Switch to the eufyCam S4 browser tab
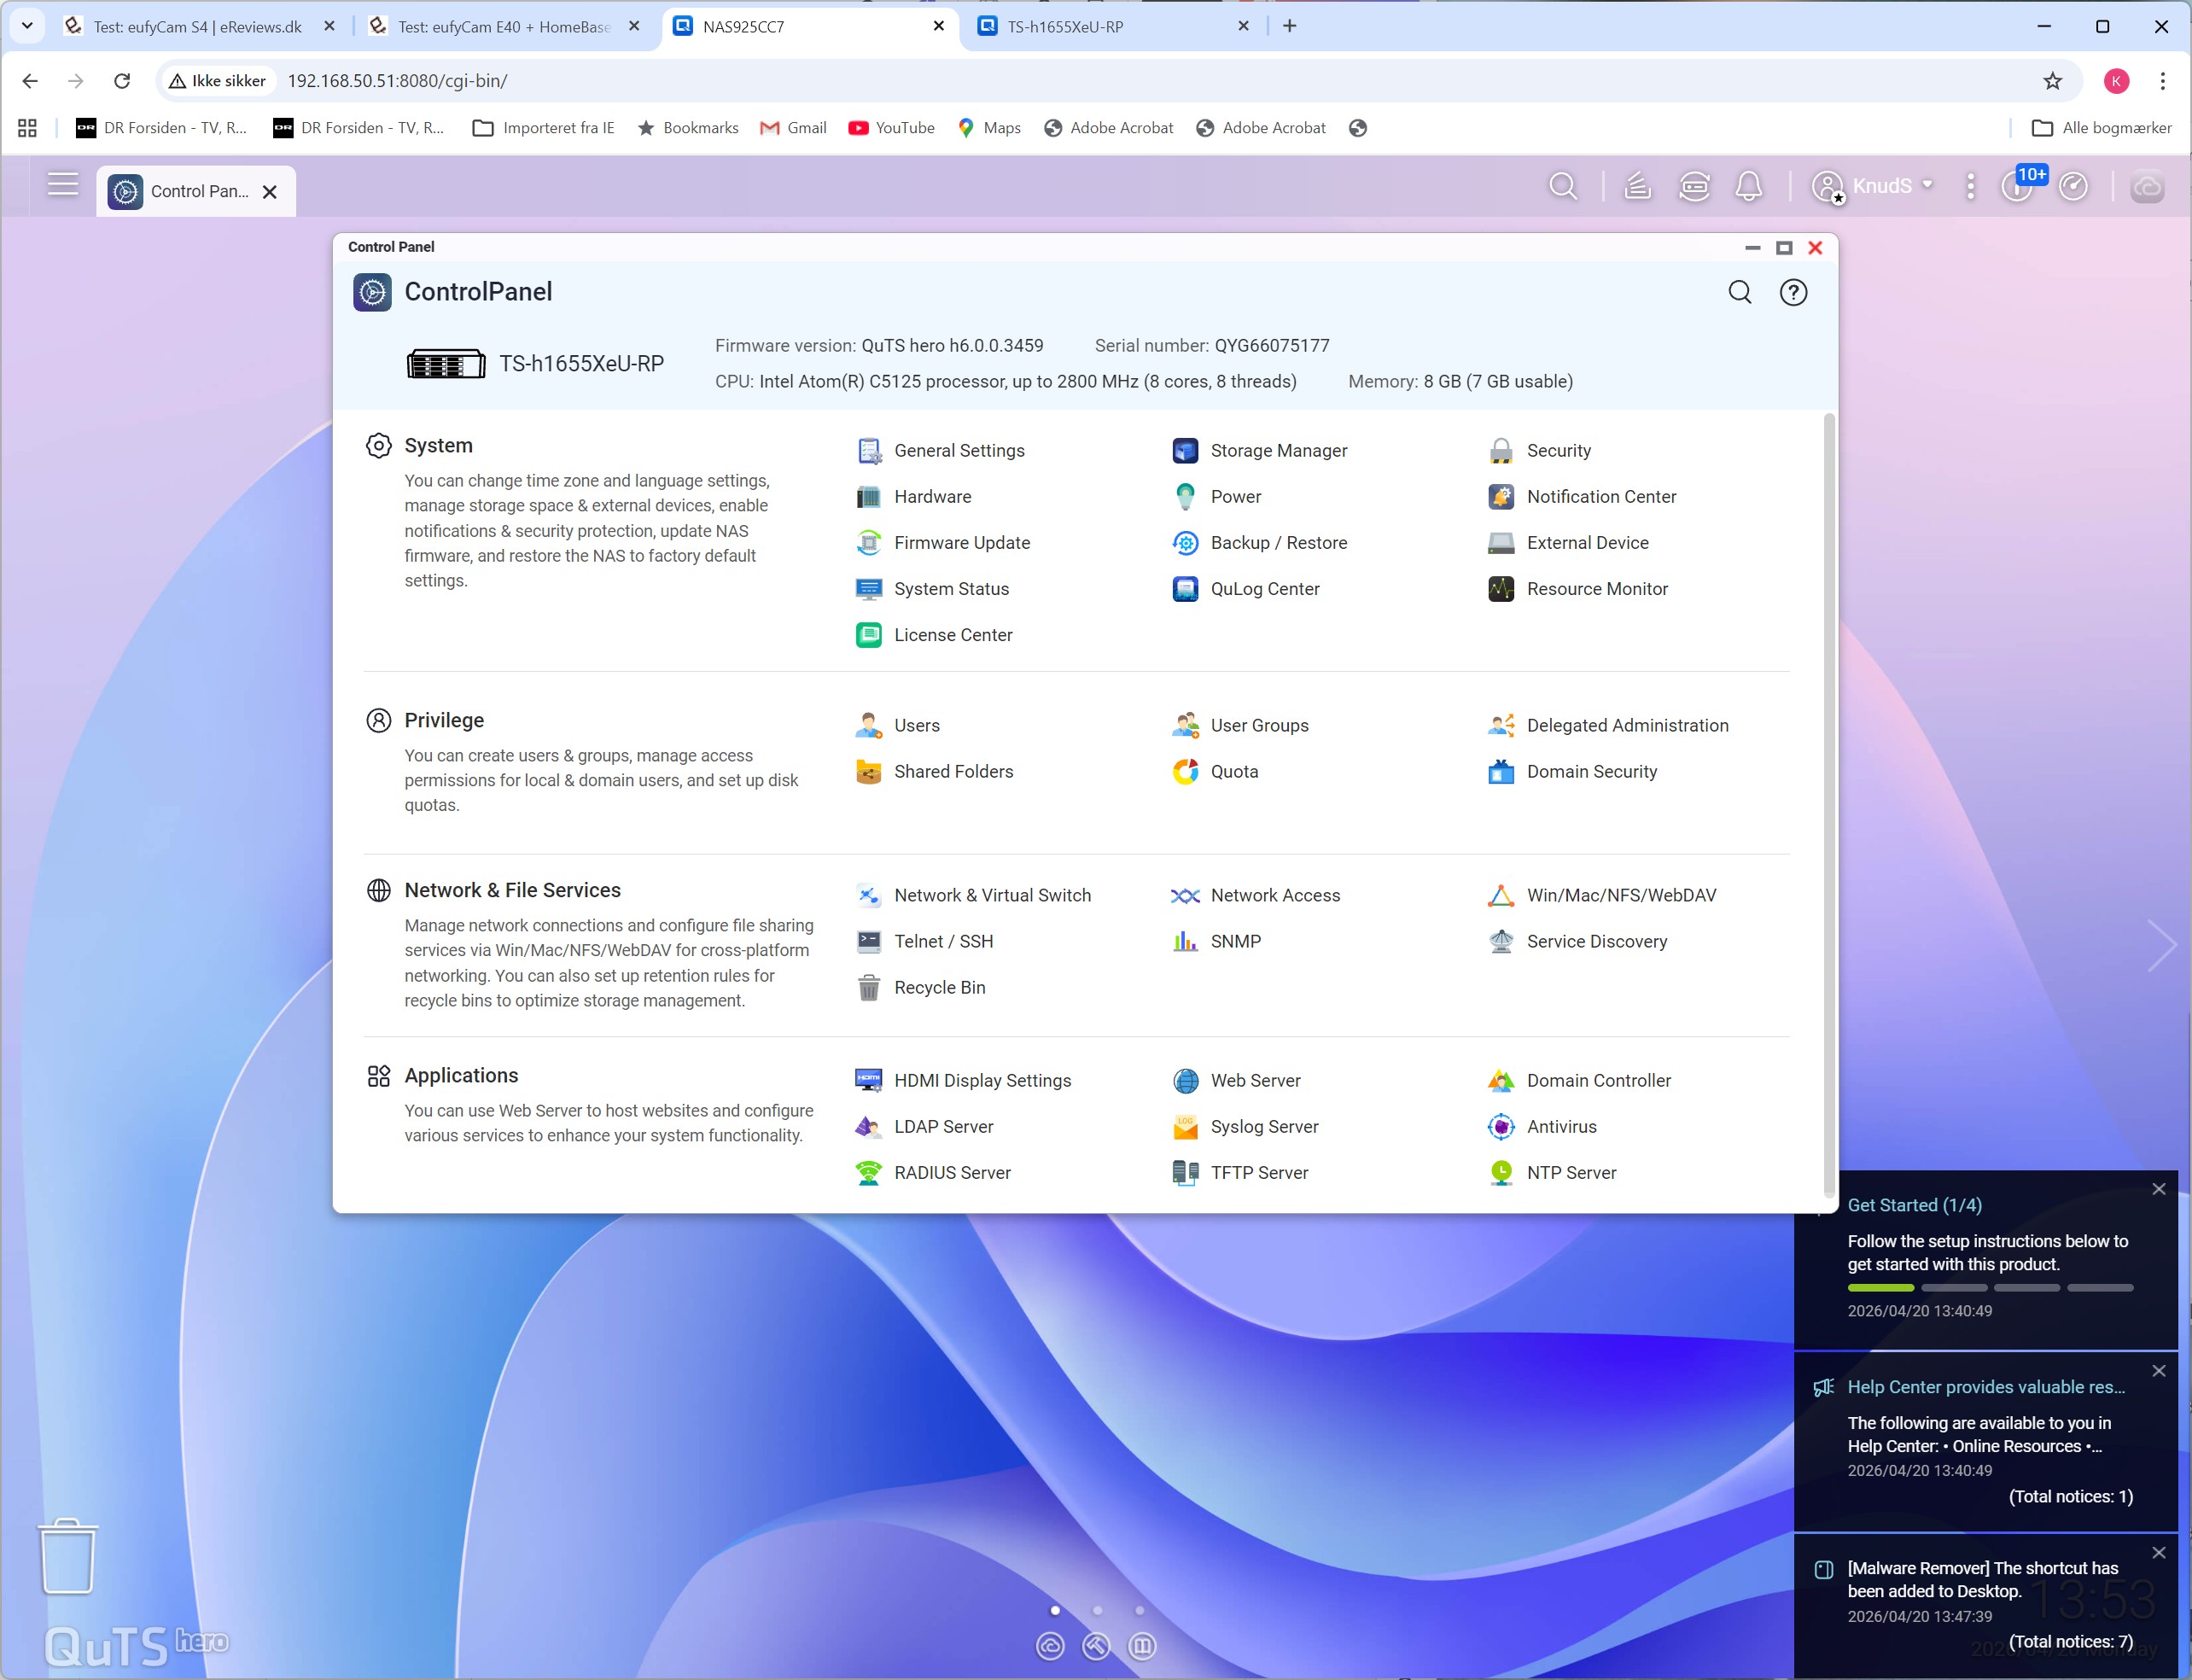Viewport: 2192px width, 1680px height. pyautogui.click(x=199, y=27)
